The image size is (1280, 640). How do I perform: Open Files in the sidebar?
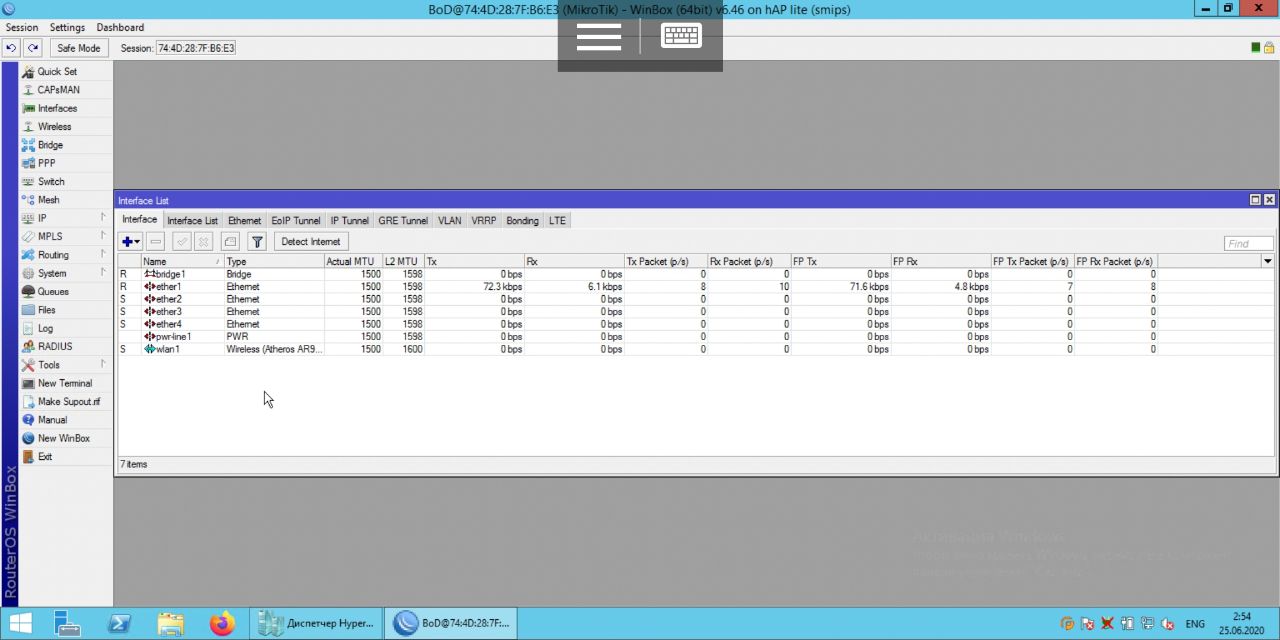click(46, 310)
